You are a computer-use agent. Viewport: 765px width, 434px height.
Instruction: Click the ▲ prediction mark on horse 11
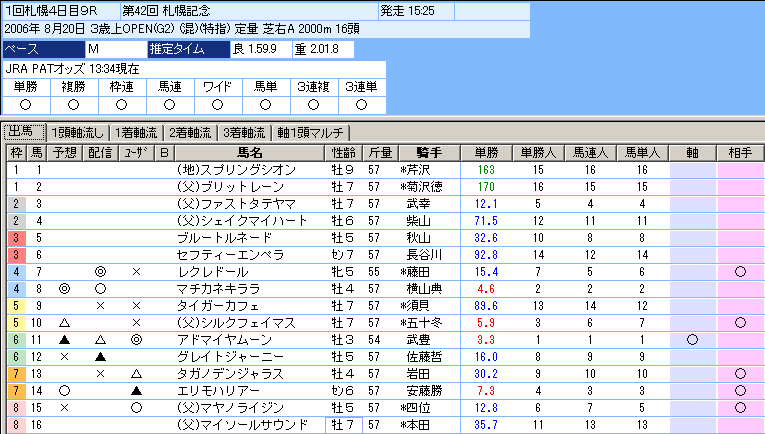pos(65,340)
